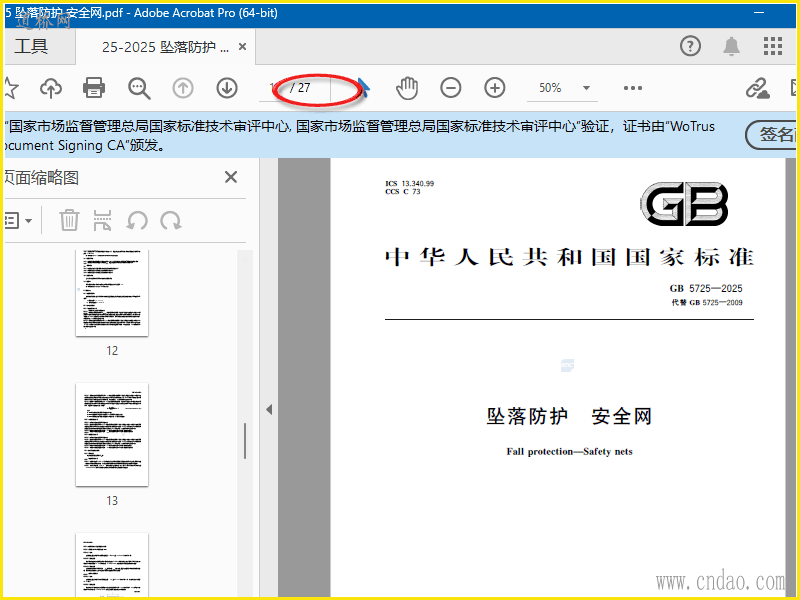Print the document with printer icon
Viewport: 800px width, 600px height.
[94, 88]
